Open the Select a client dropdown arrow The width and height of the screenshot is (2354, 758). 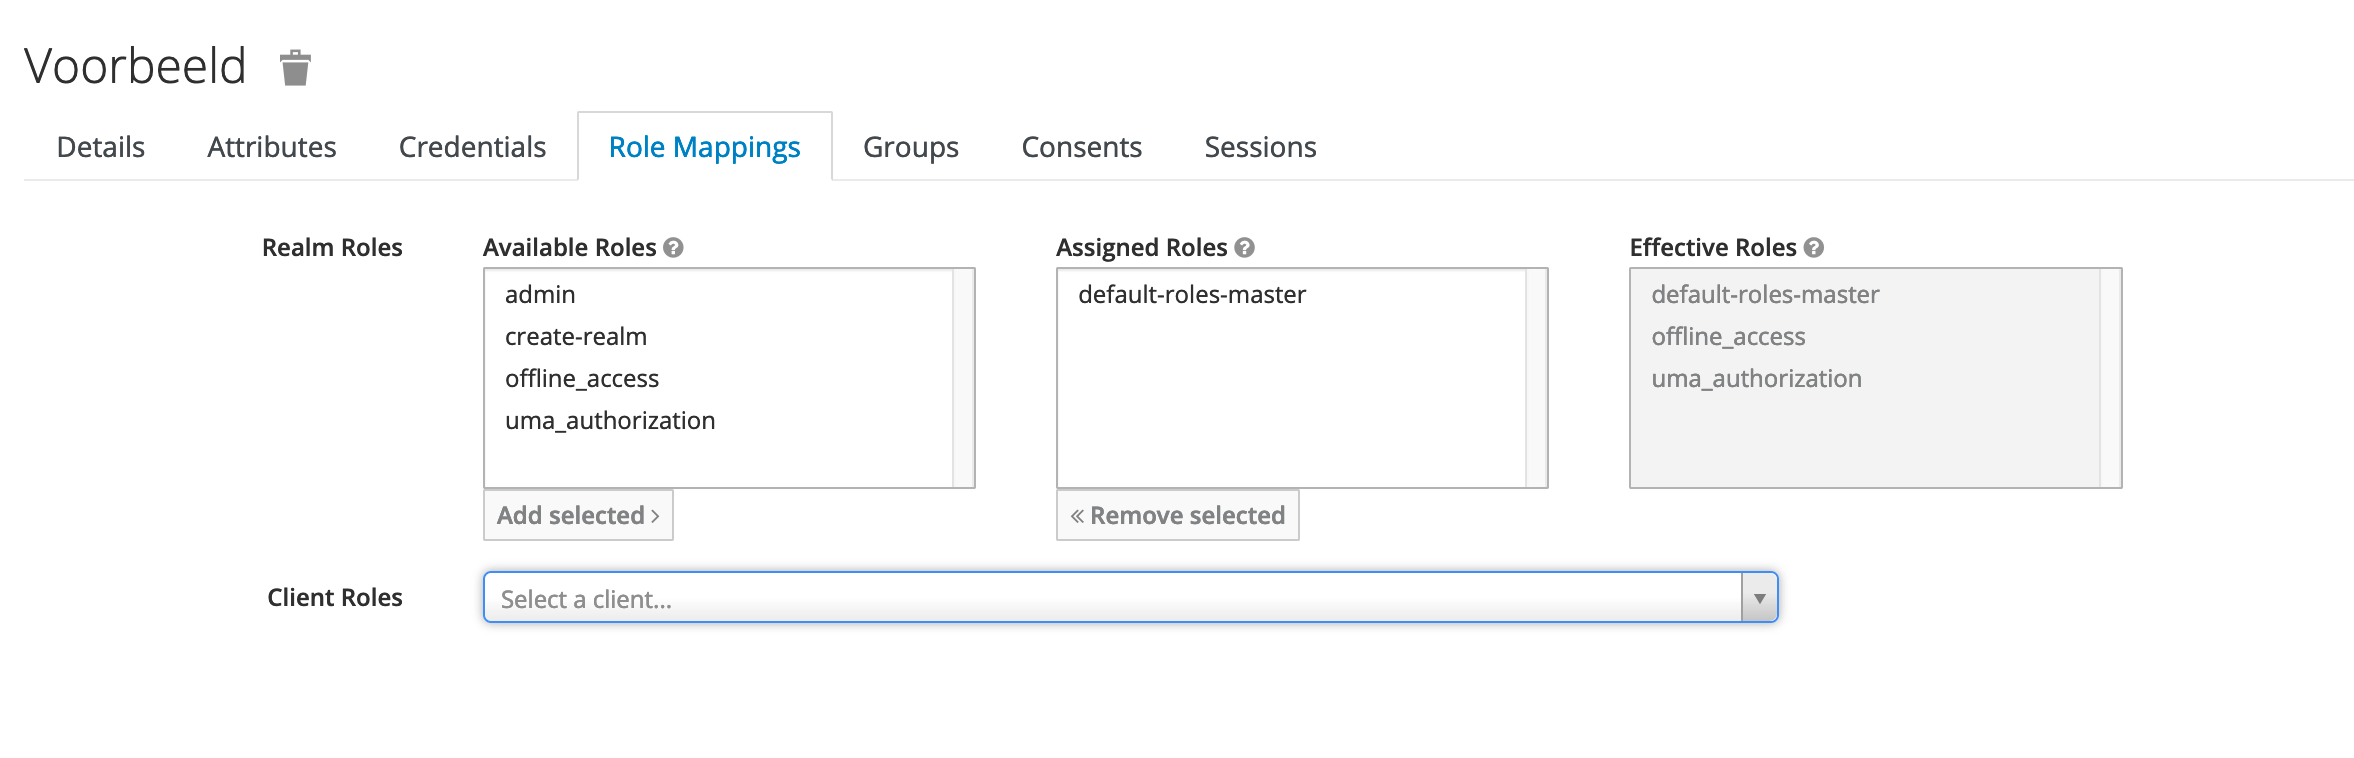point(1759,598)
